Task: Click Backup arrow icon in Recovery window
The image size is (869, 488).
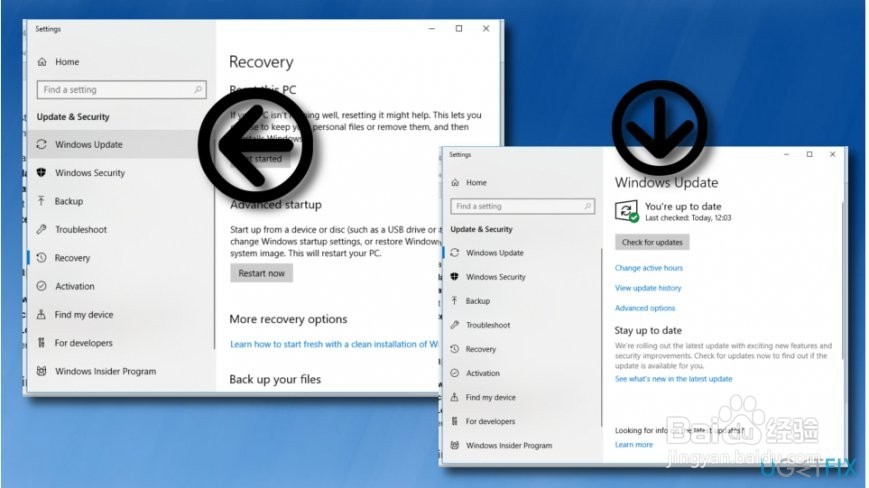Action: click(x=42, y=201)
